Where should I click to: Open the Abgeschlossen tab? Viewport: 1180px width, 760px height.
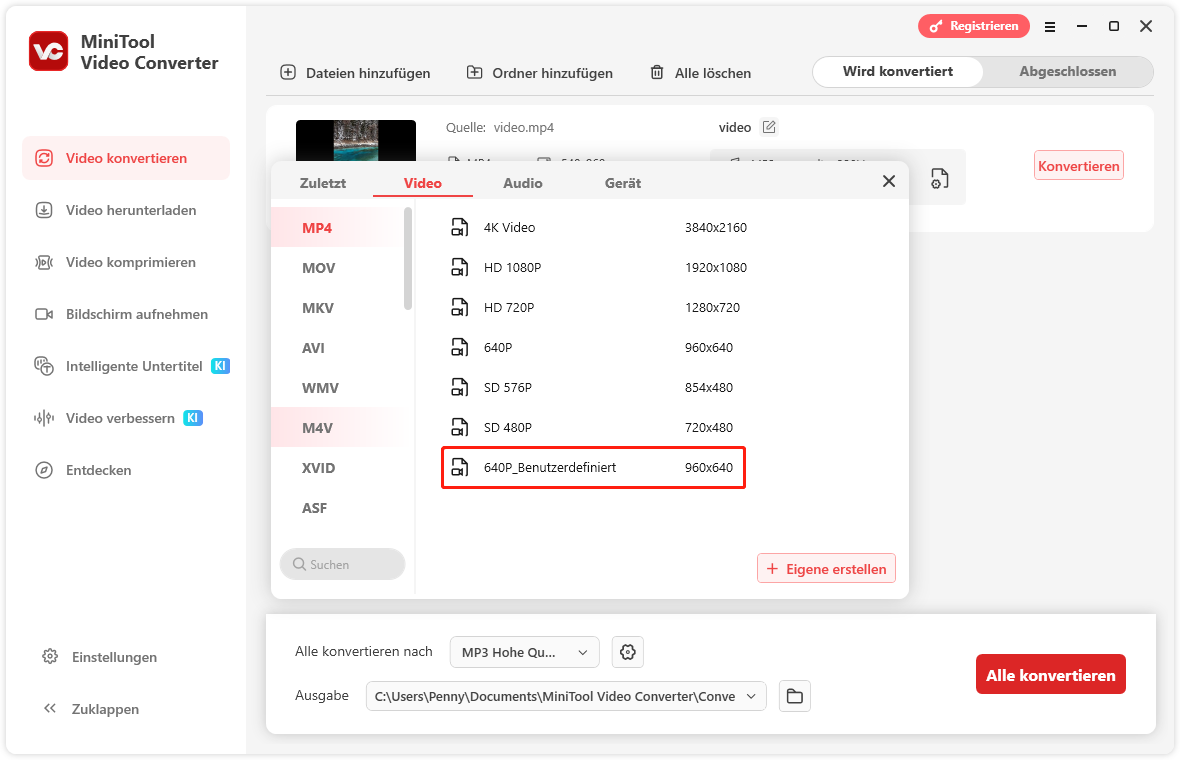[1067, 71]
